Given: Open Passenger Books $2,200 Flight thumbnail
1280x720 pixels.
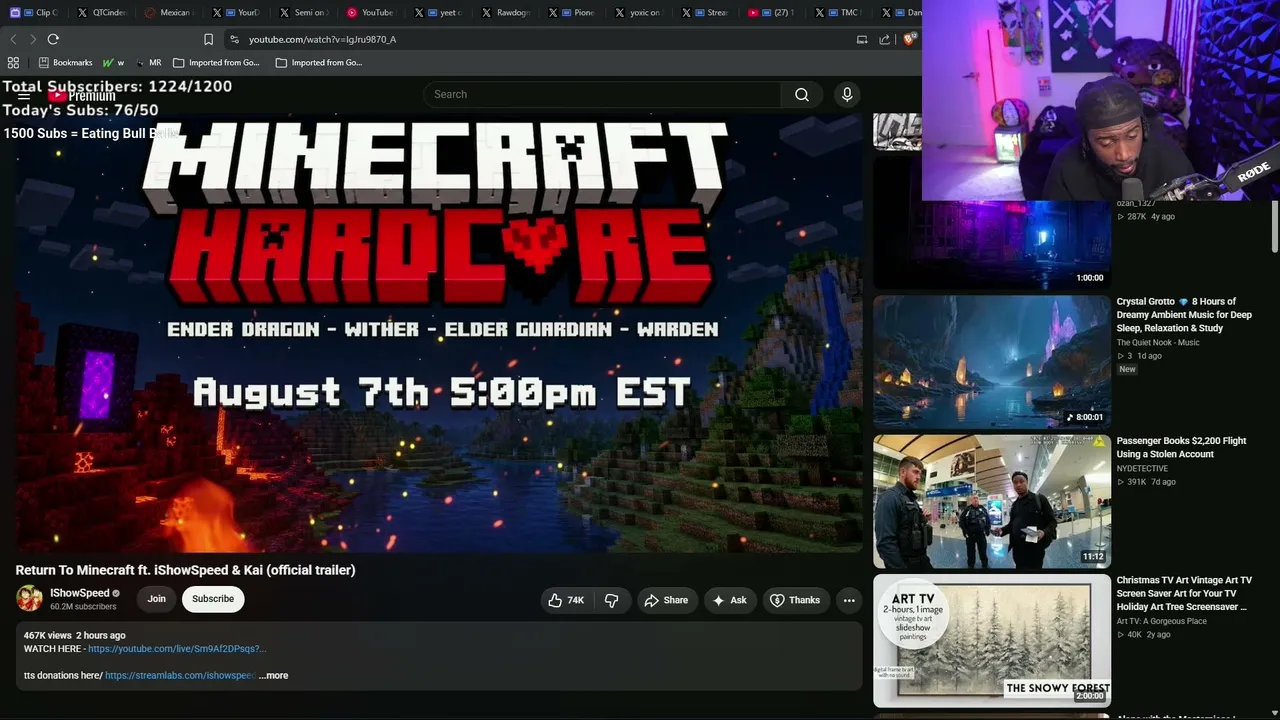Looking at the screenshot, I should click(x=992, y=501).
